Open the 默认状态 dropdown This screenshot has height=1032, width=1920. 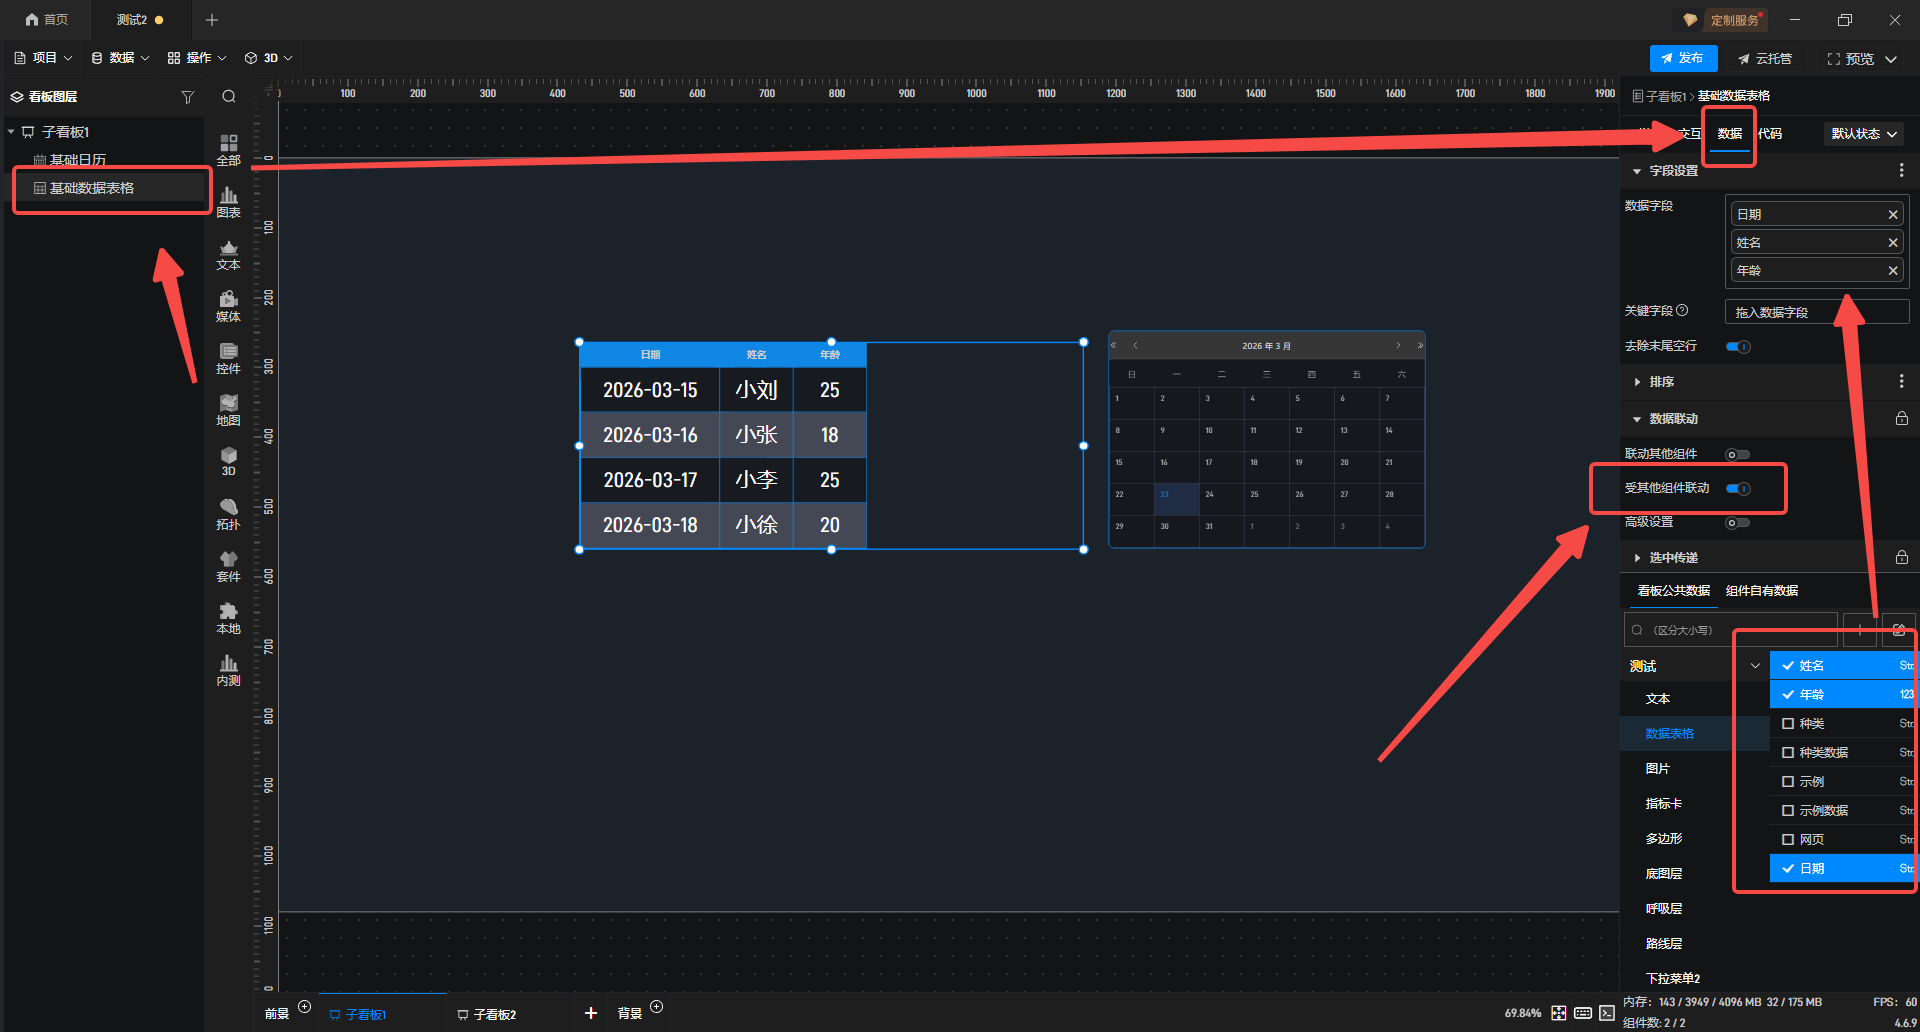click(x=1863, y=134)
